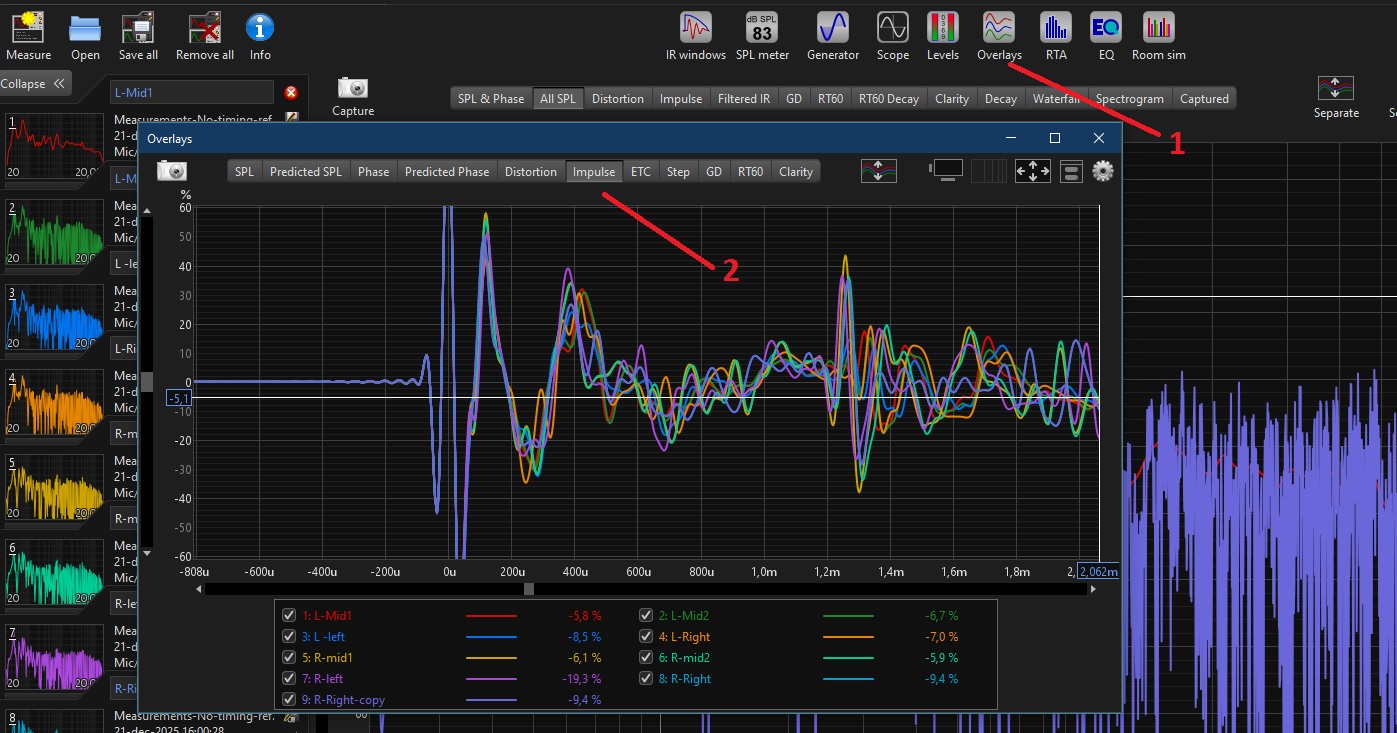Open the Room sim tool
1397x733 pixels.
[1158, 28]
